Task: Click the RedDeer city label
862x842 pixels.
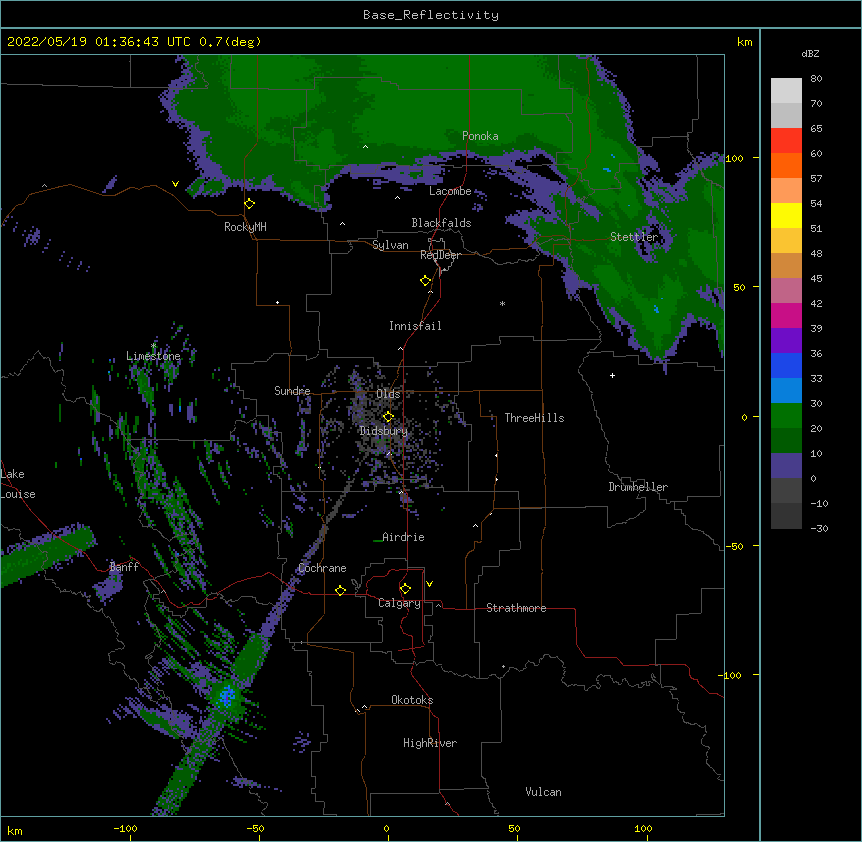Action: 440,255
